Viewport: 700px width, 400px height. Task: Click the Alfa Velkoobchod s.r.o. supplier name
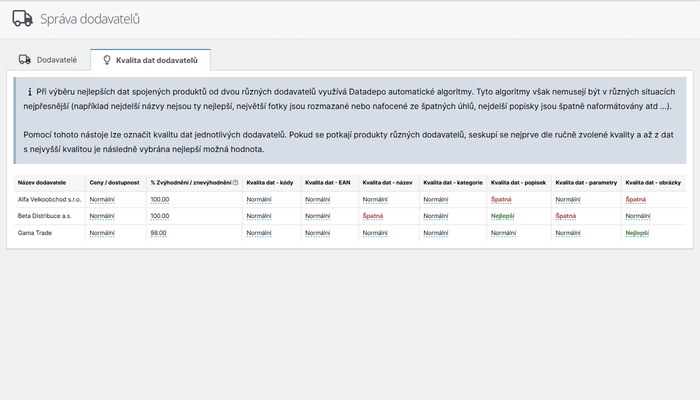coord(50,200)
